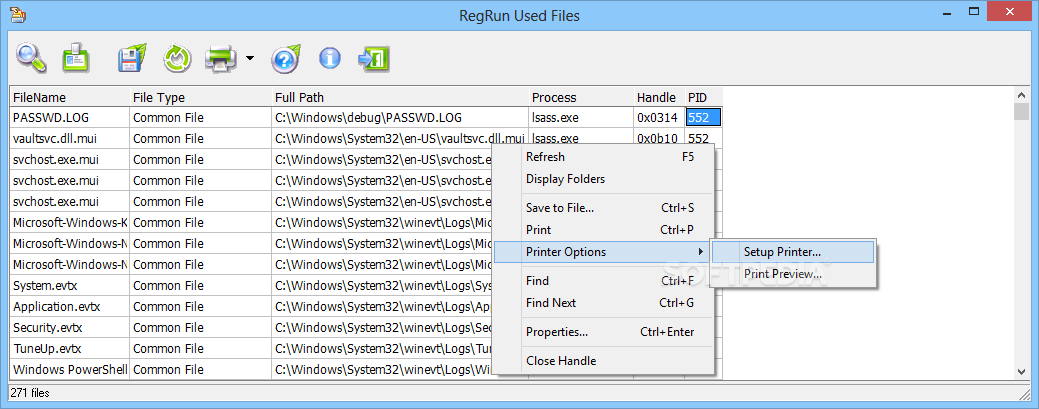
Task: Click the vertical scrollbar thumb
Action: point(1021,111)
